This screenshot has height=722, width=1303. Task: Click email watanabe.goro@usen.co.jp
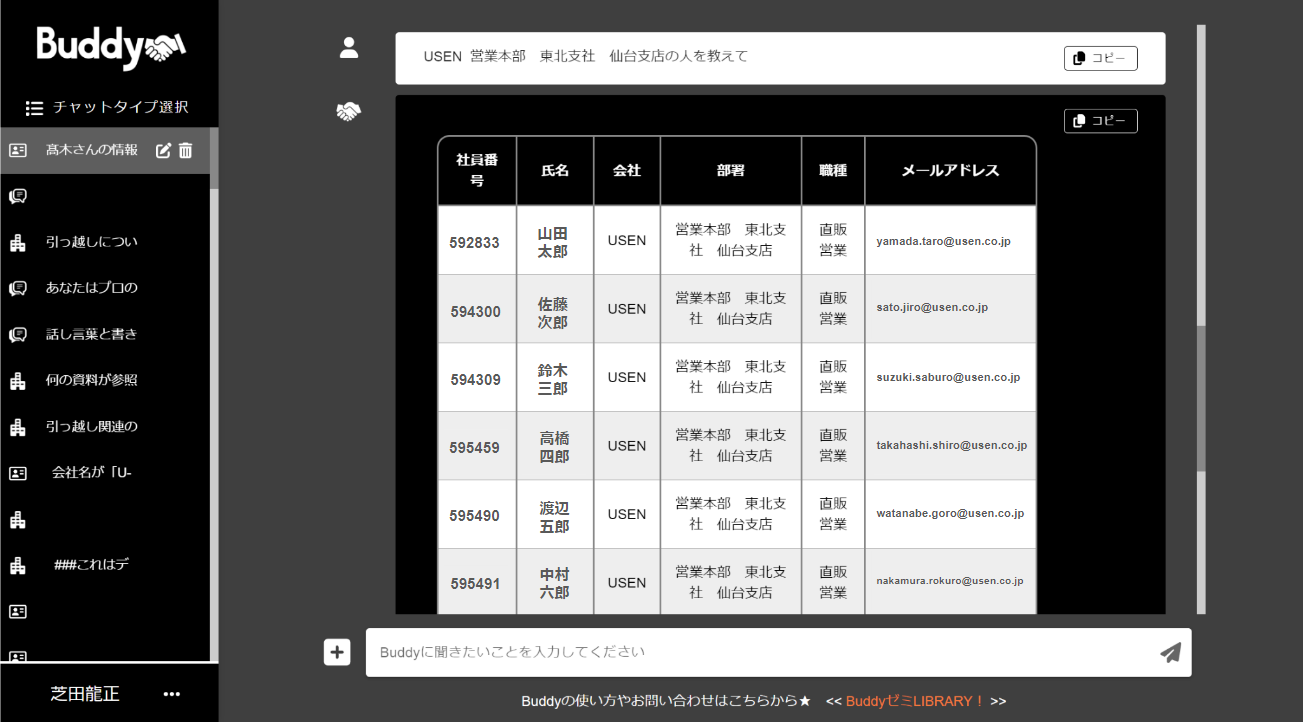[x=950, y=513]
